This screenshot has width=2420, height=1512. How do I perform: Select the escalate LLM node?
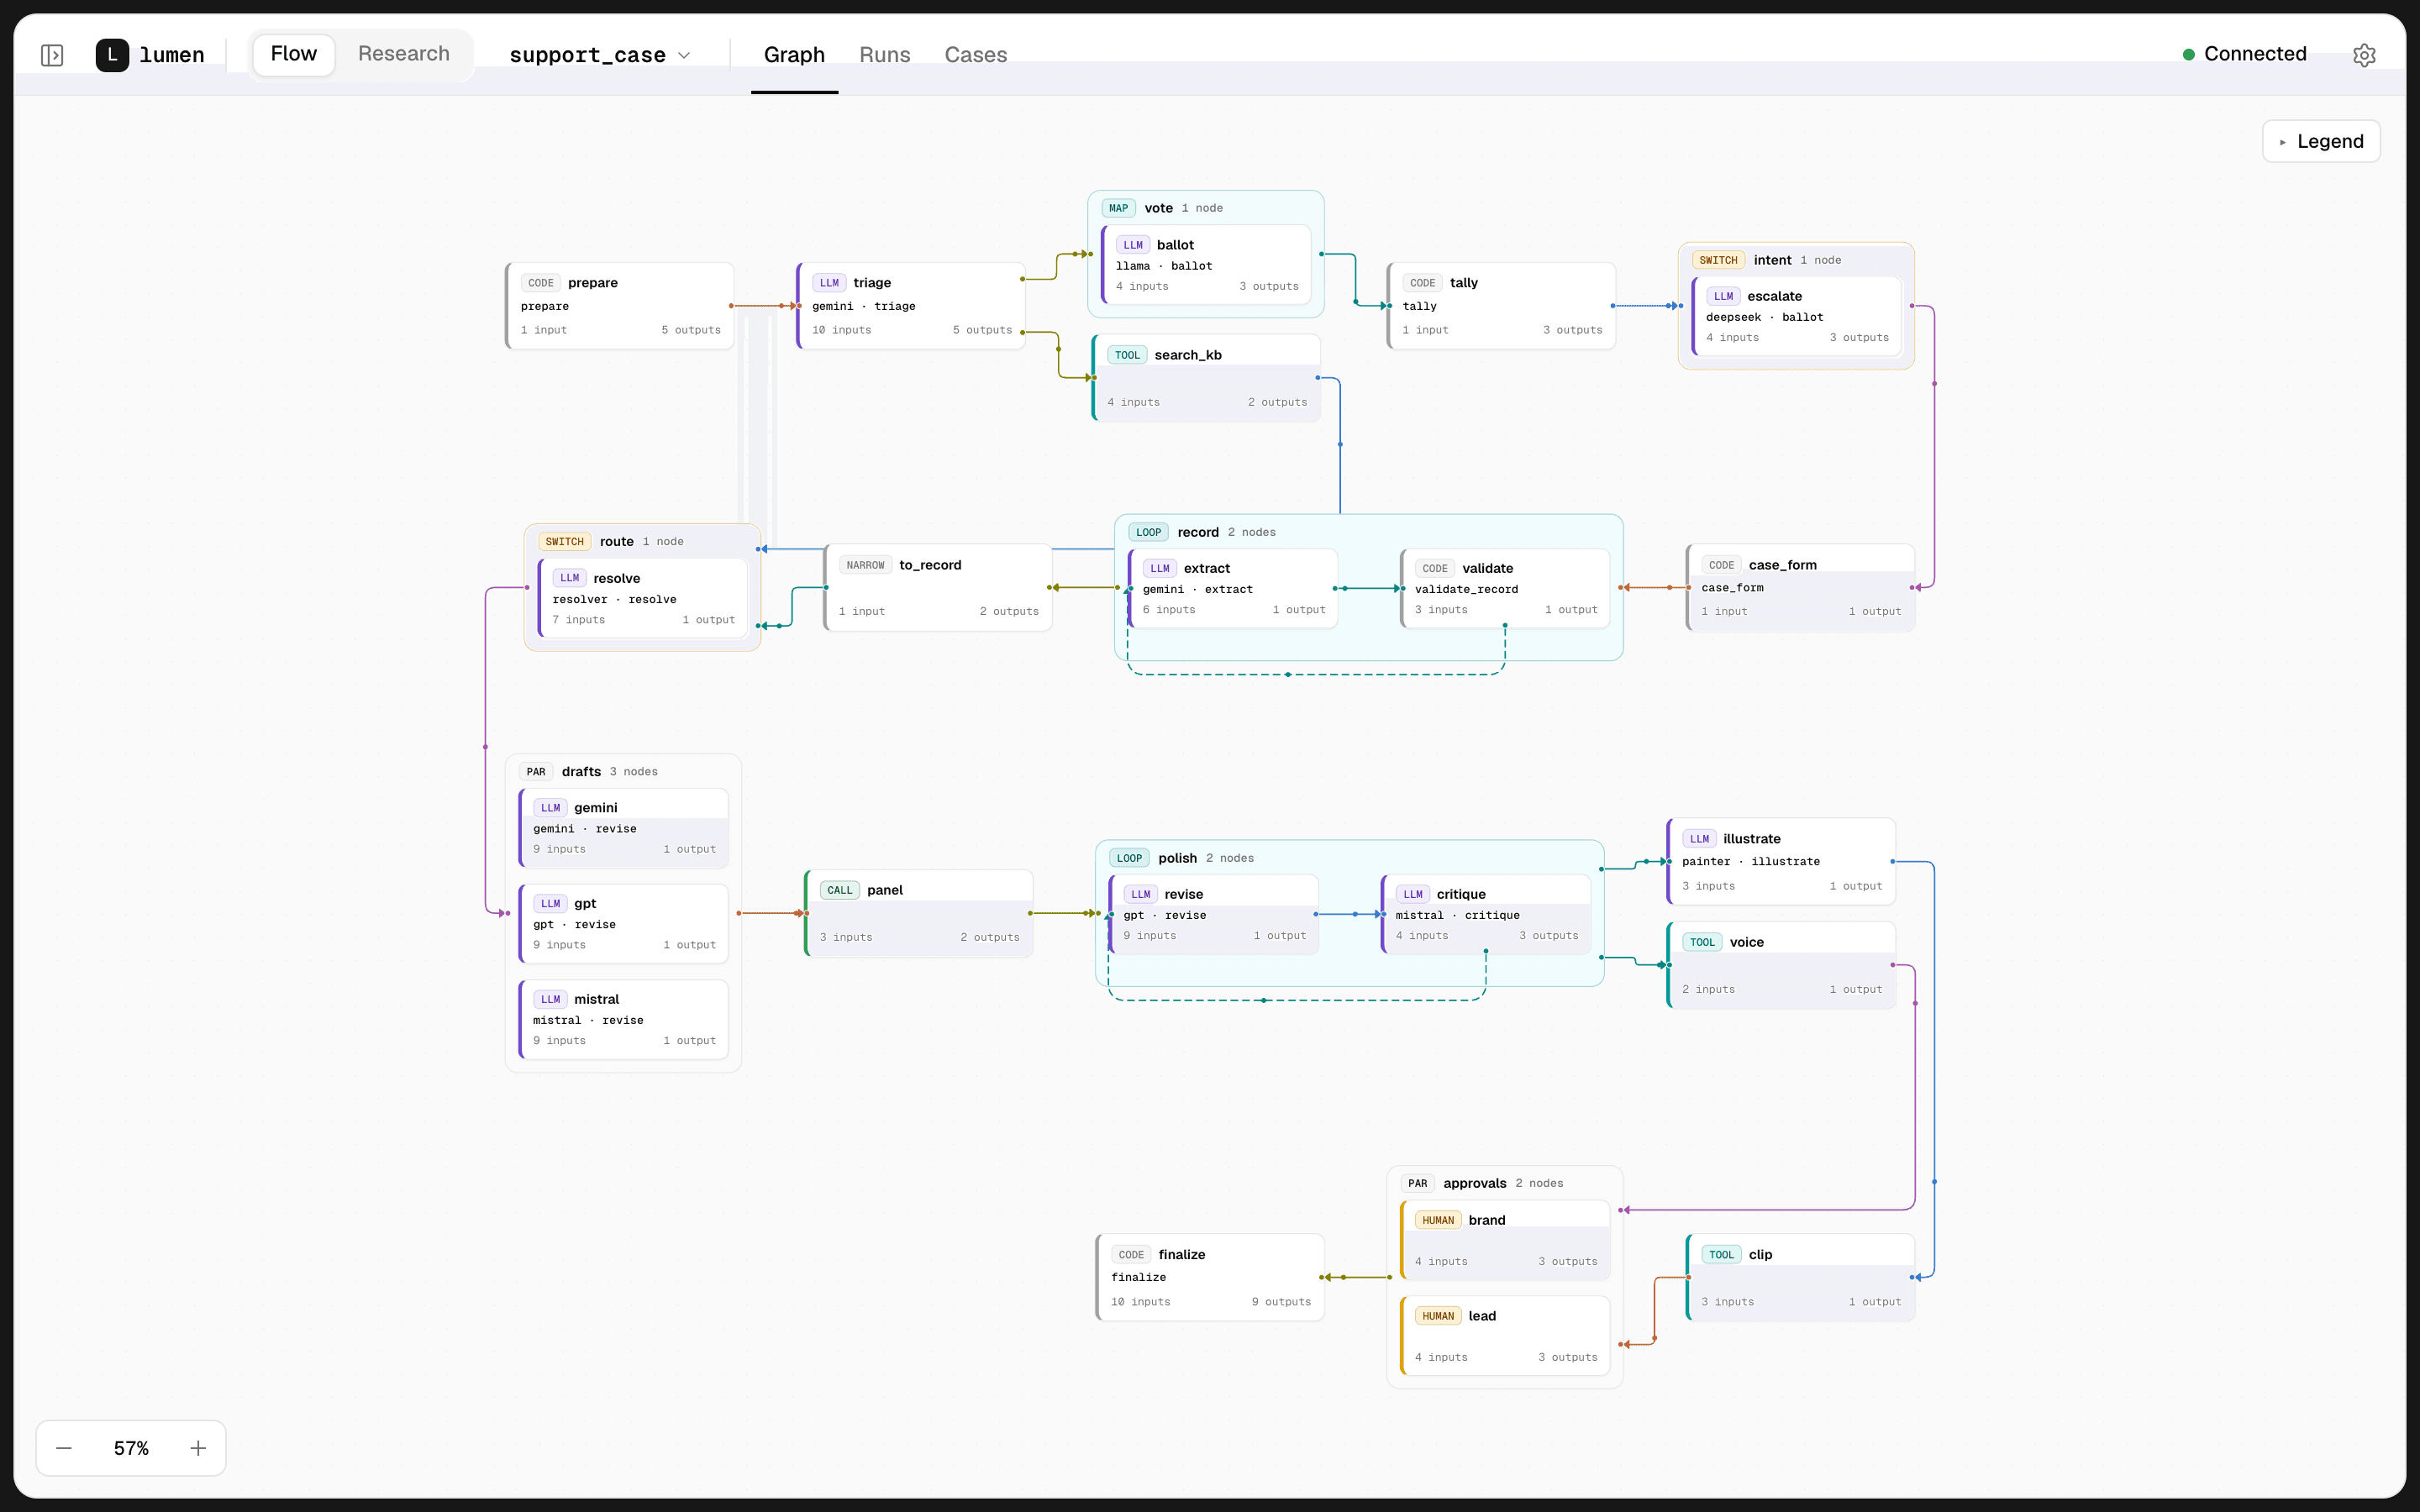coord(1796,316)
